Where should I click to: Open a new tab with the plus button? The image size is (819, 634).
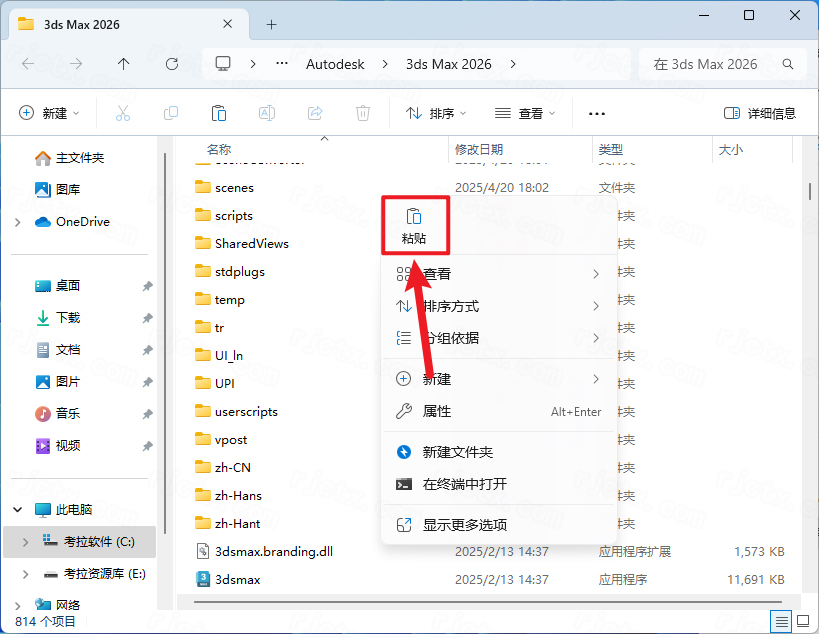271,25
